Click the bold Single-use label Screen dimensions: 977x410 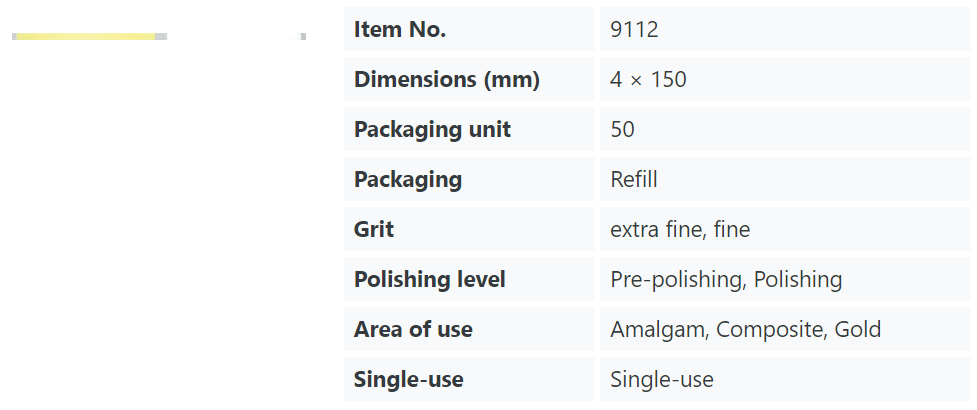[408, 379]
